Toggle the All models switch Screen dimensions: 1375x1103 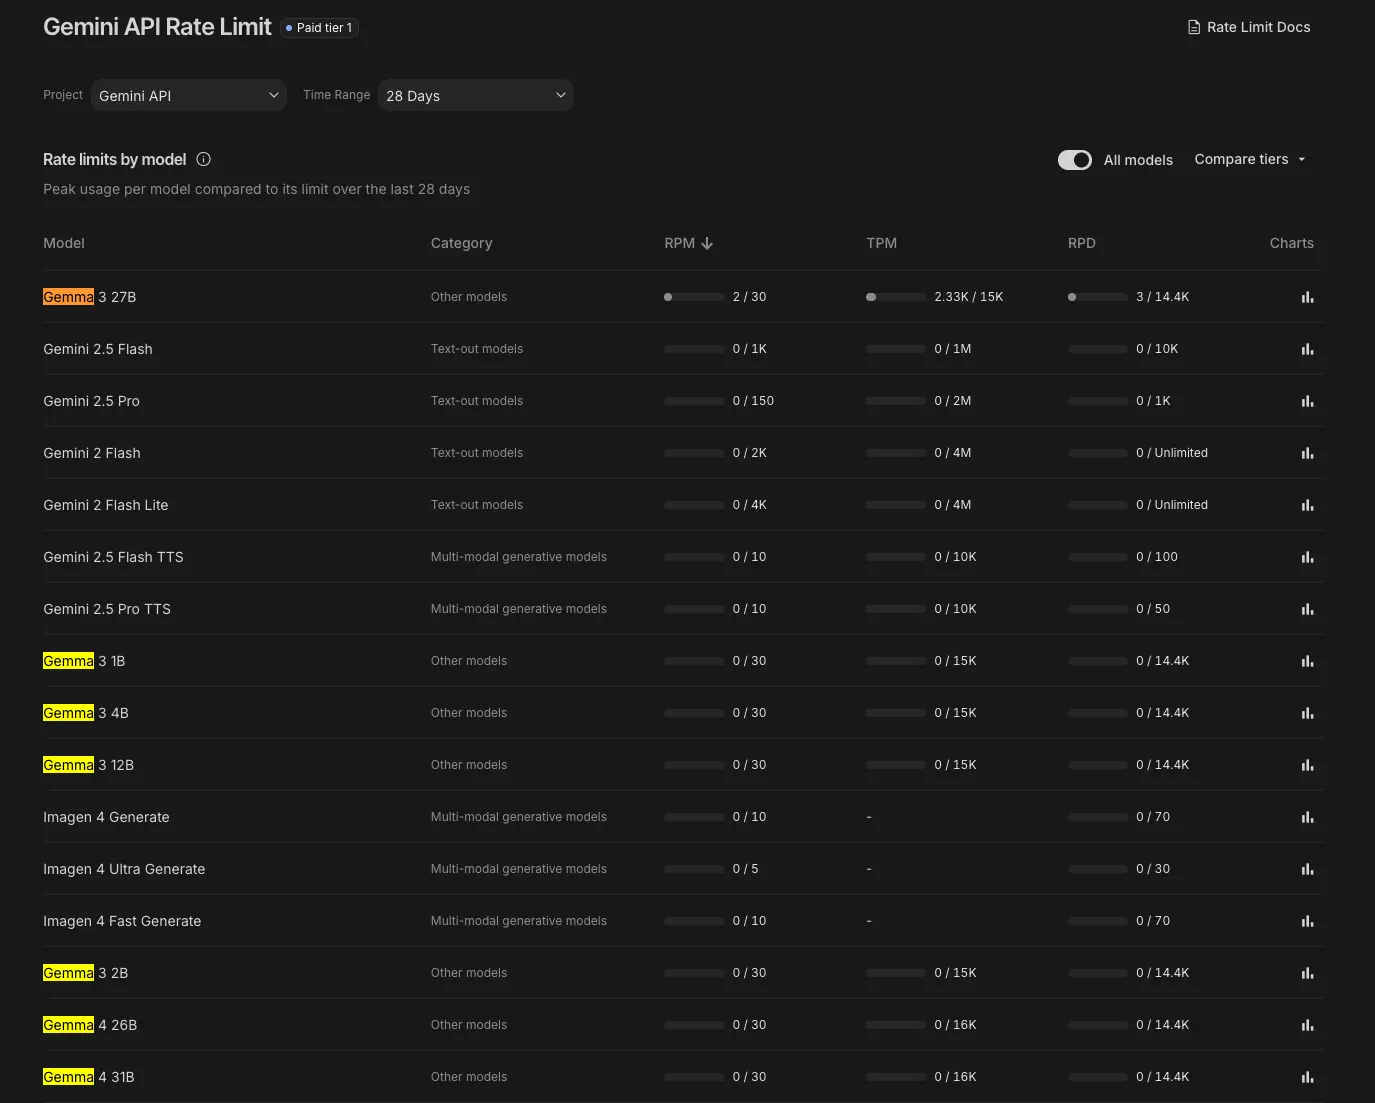(x=1075, y=160)
